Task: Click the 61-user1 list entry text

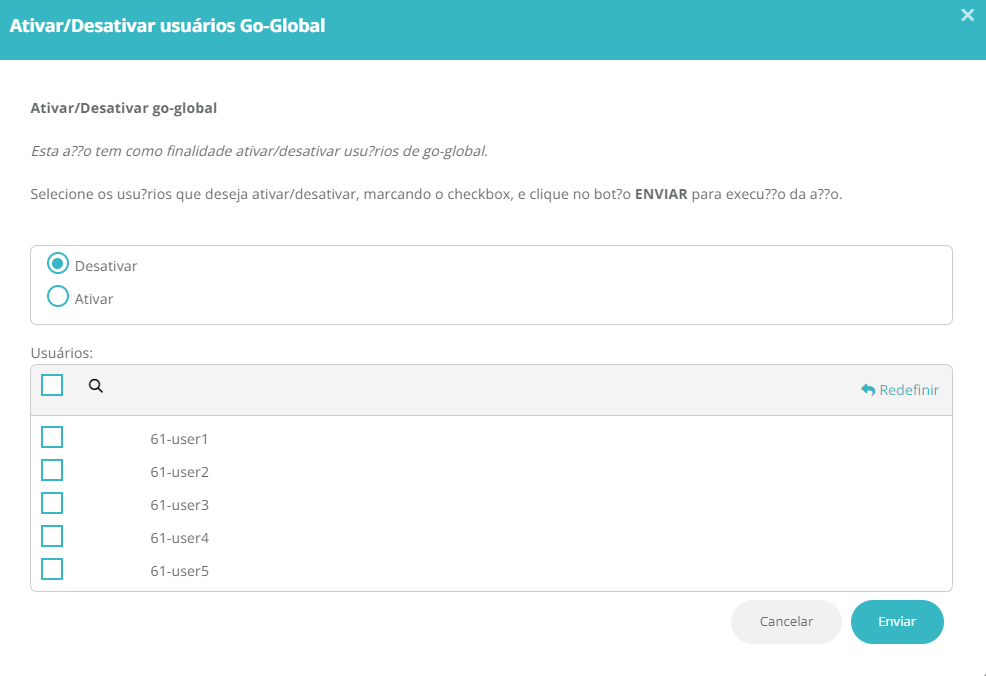Action: tap(179, 439)
